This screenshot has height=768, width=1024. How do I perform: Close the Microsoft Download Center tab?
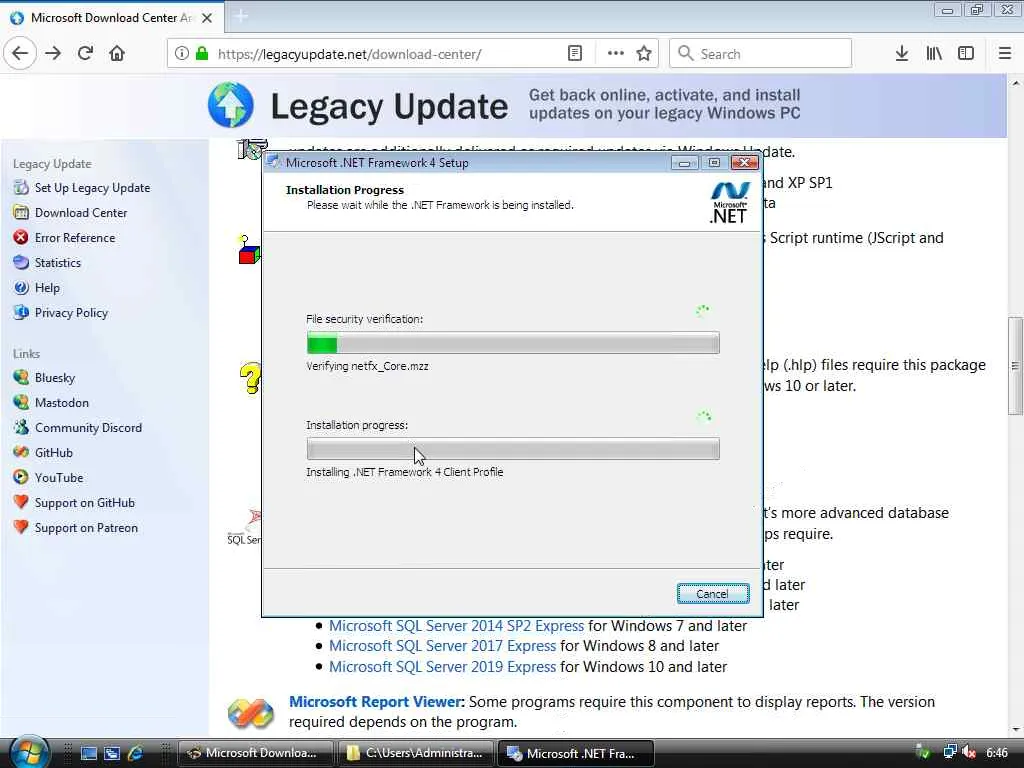click(206, 18)
